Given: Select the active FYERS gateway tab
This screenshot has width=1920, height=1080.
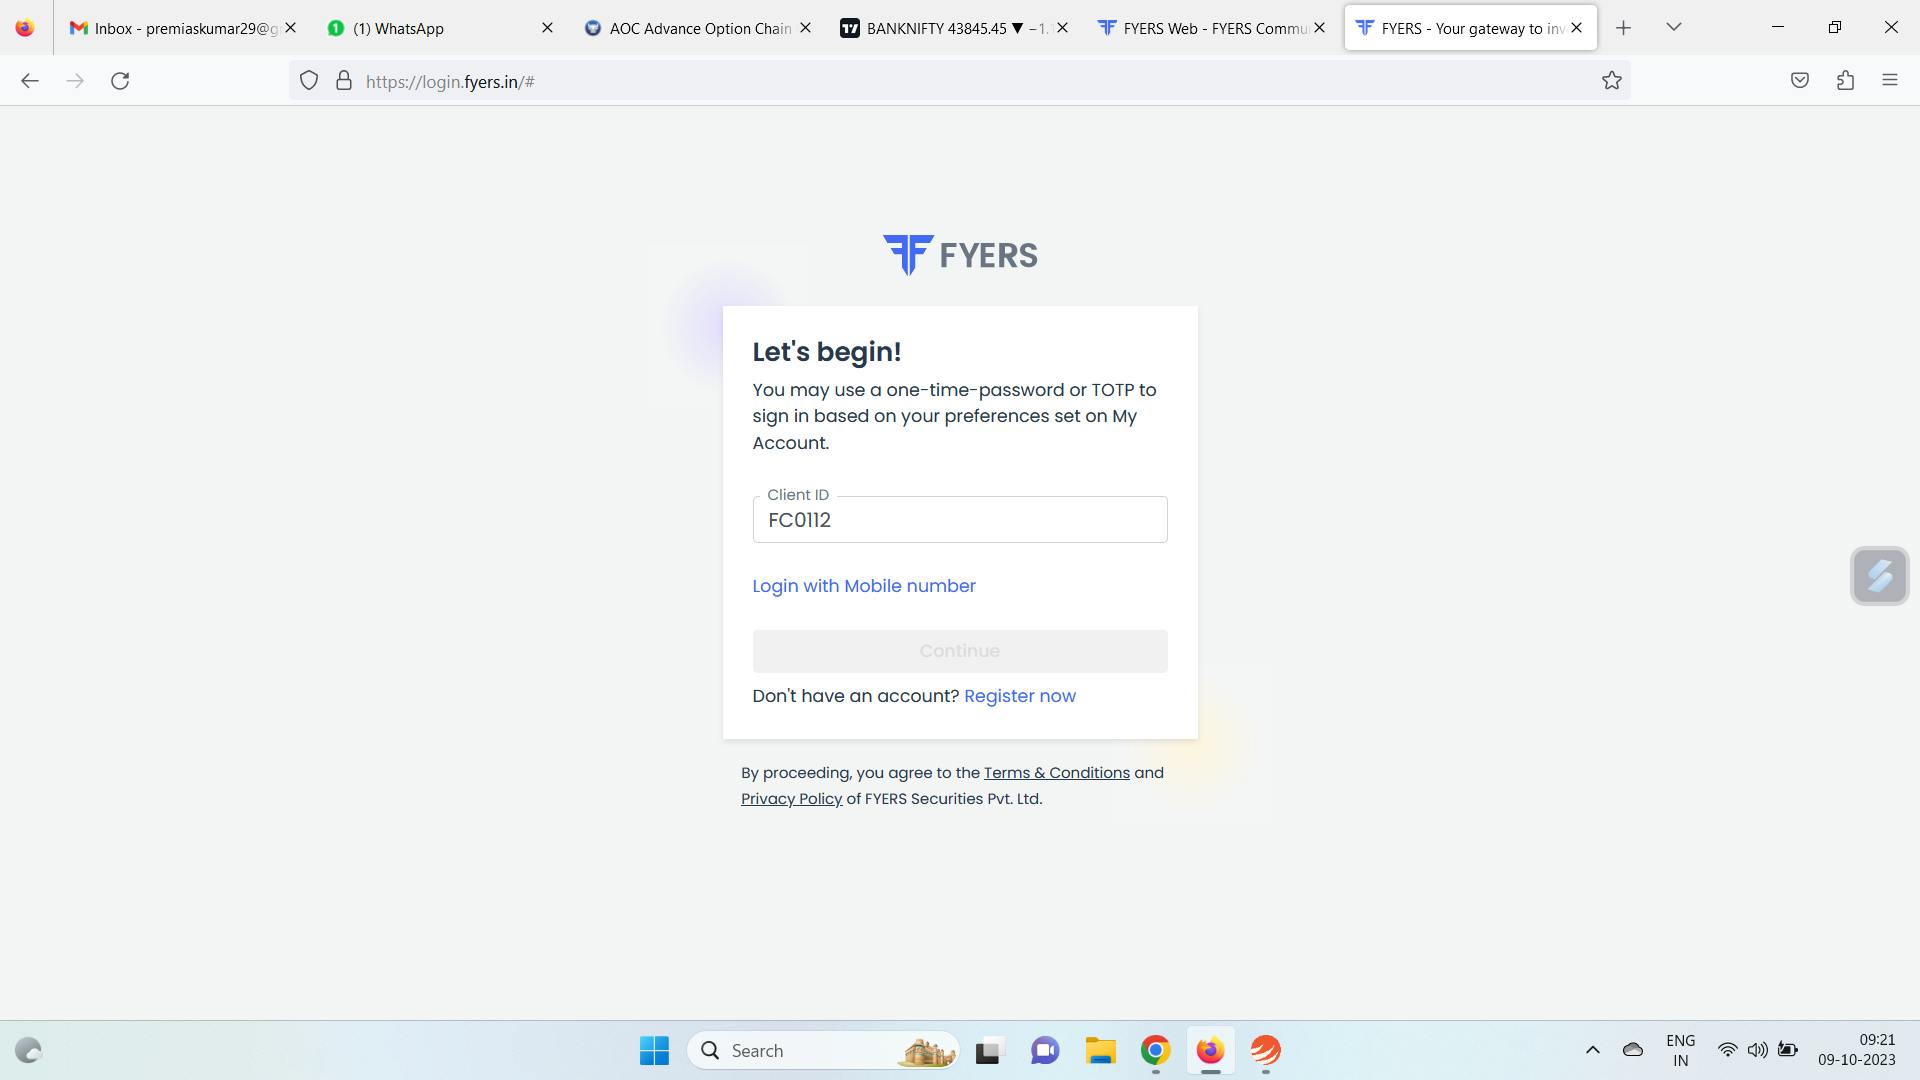Looking at the screenshot, I should [1460, 28].
